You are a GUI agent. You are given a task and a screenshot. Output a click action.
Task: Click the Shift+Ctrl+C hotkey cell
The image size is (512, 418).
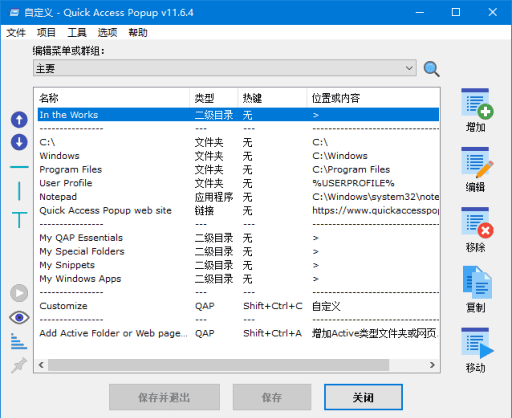point(273,306)
